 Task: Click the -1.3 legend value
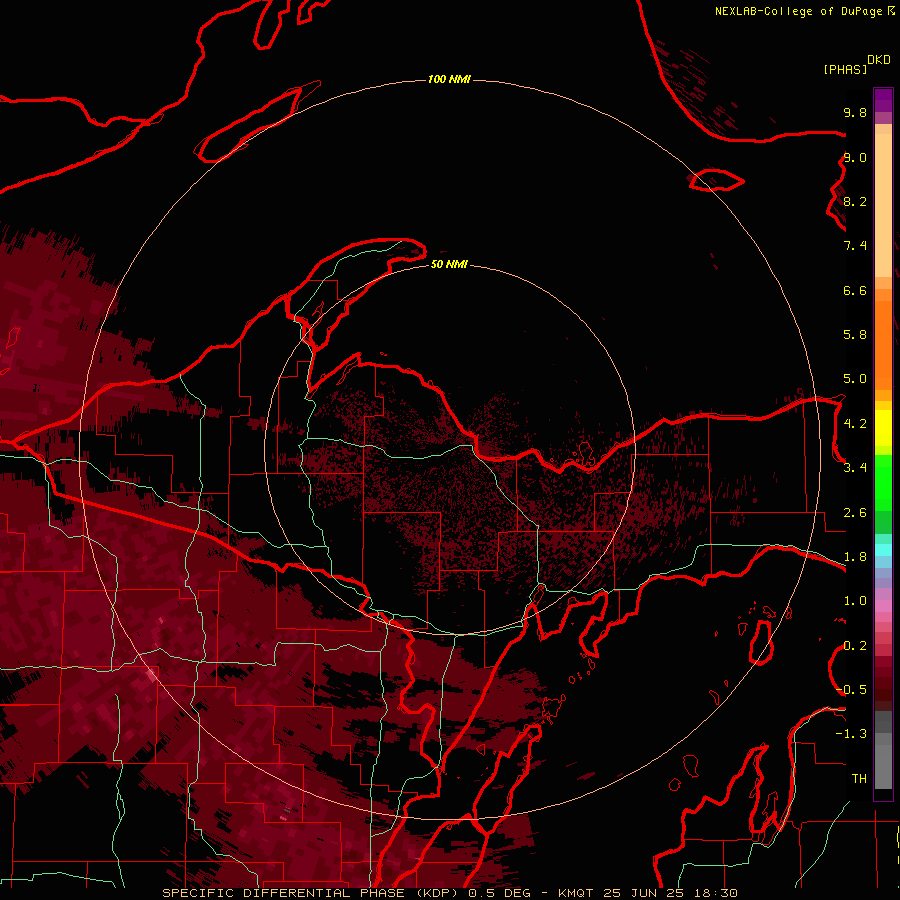(852, 734)
